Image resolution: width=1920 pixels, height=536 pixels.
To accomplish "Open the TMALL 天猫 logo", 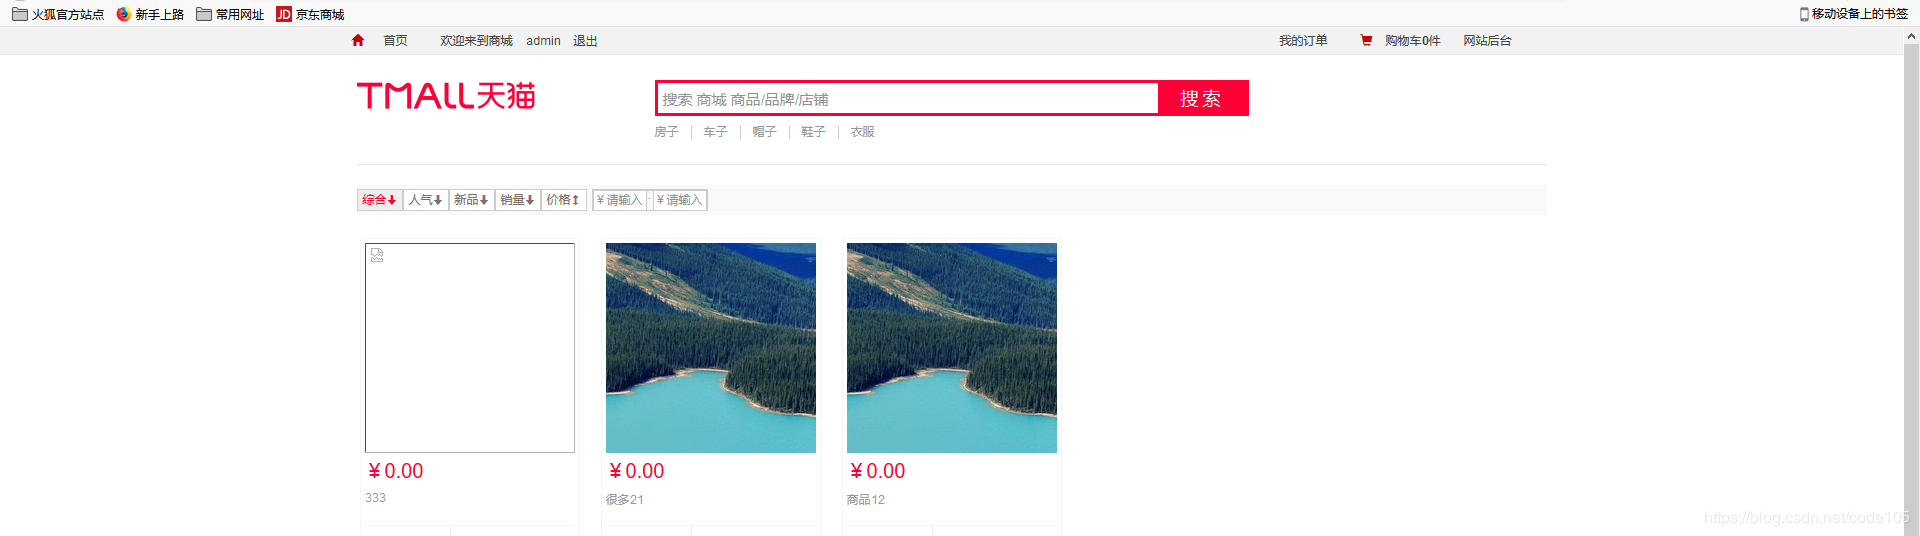I will (446, 96).
